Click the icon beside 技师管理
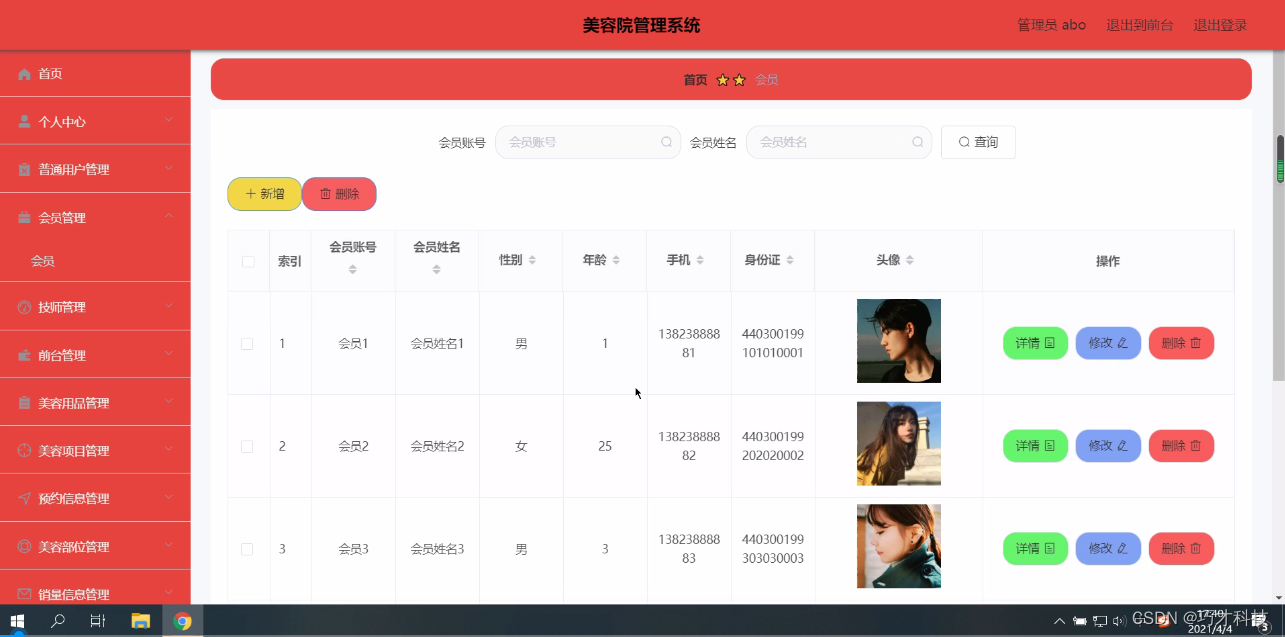 click(x=25, y=307)
